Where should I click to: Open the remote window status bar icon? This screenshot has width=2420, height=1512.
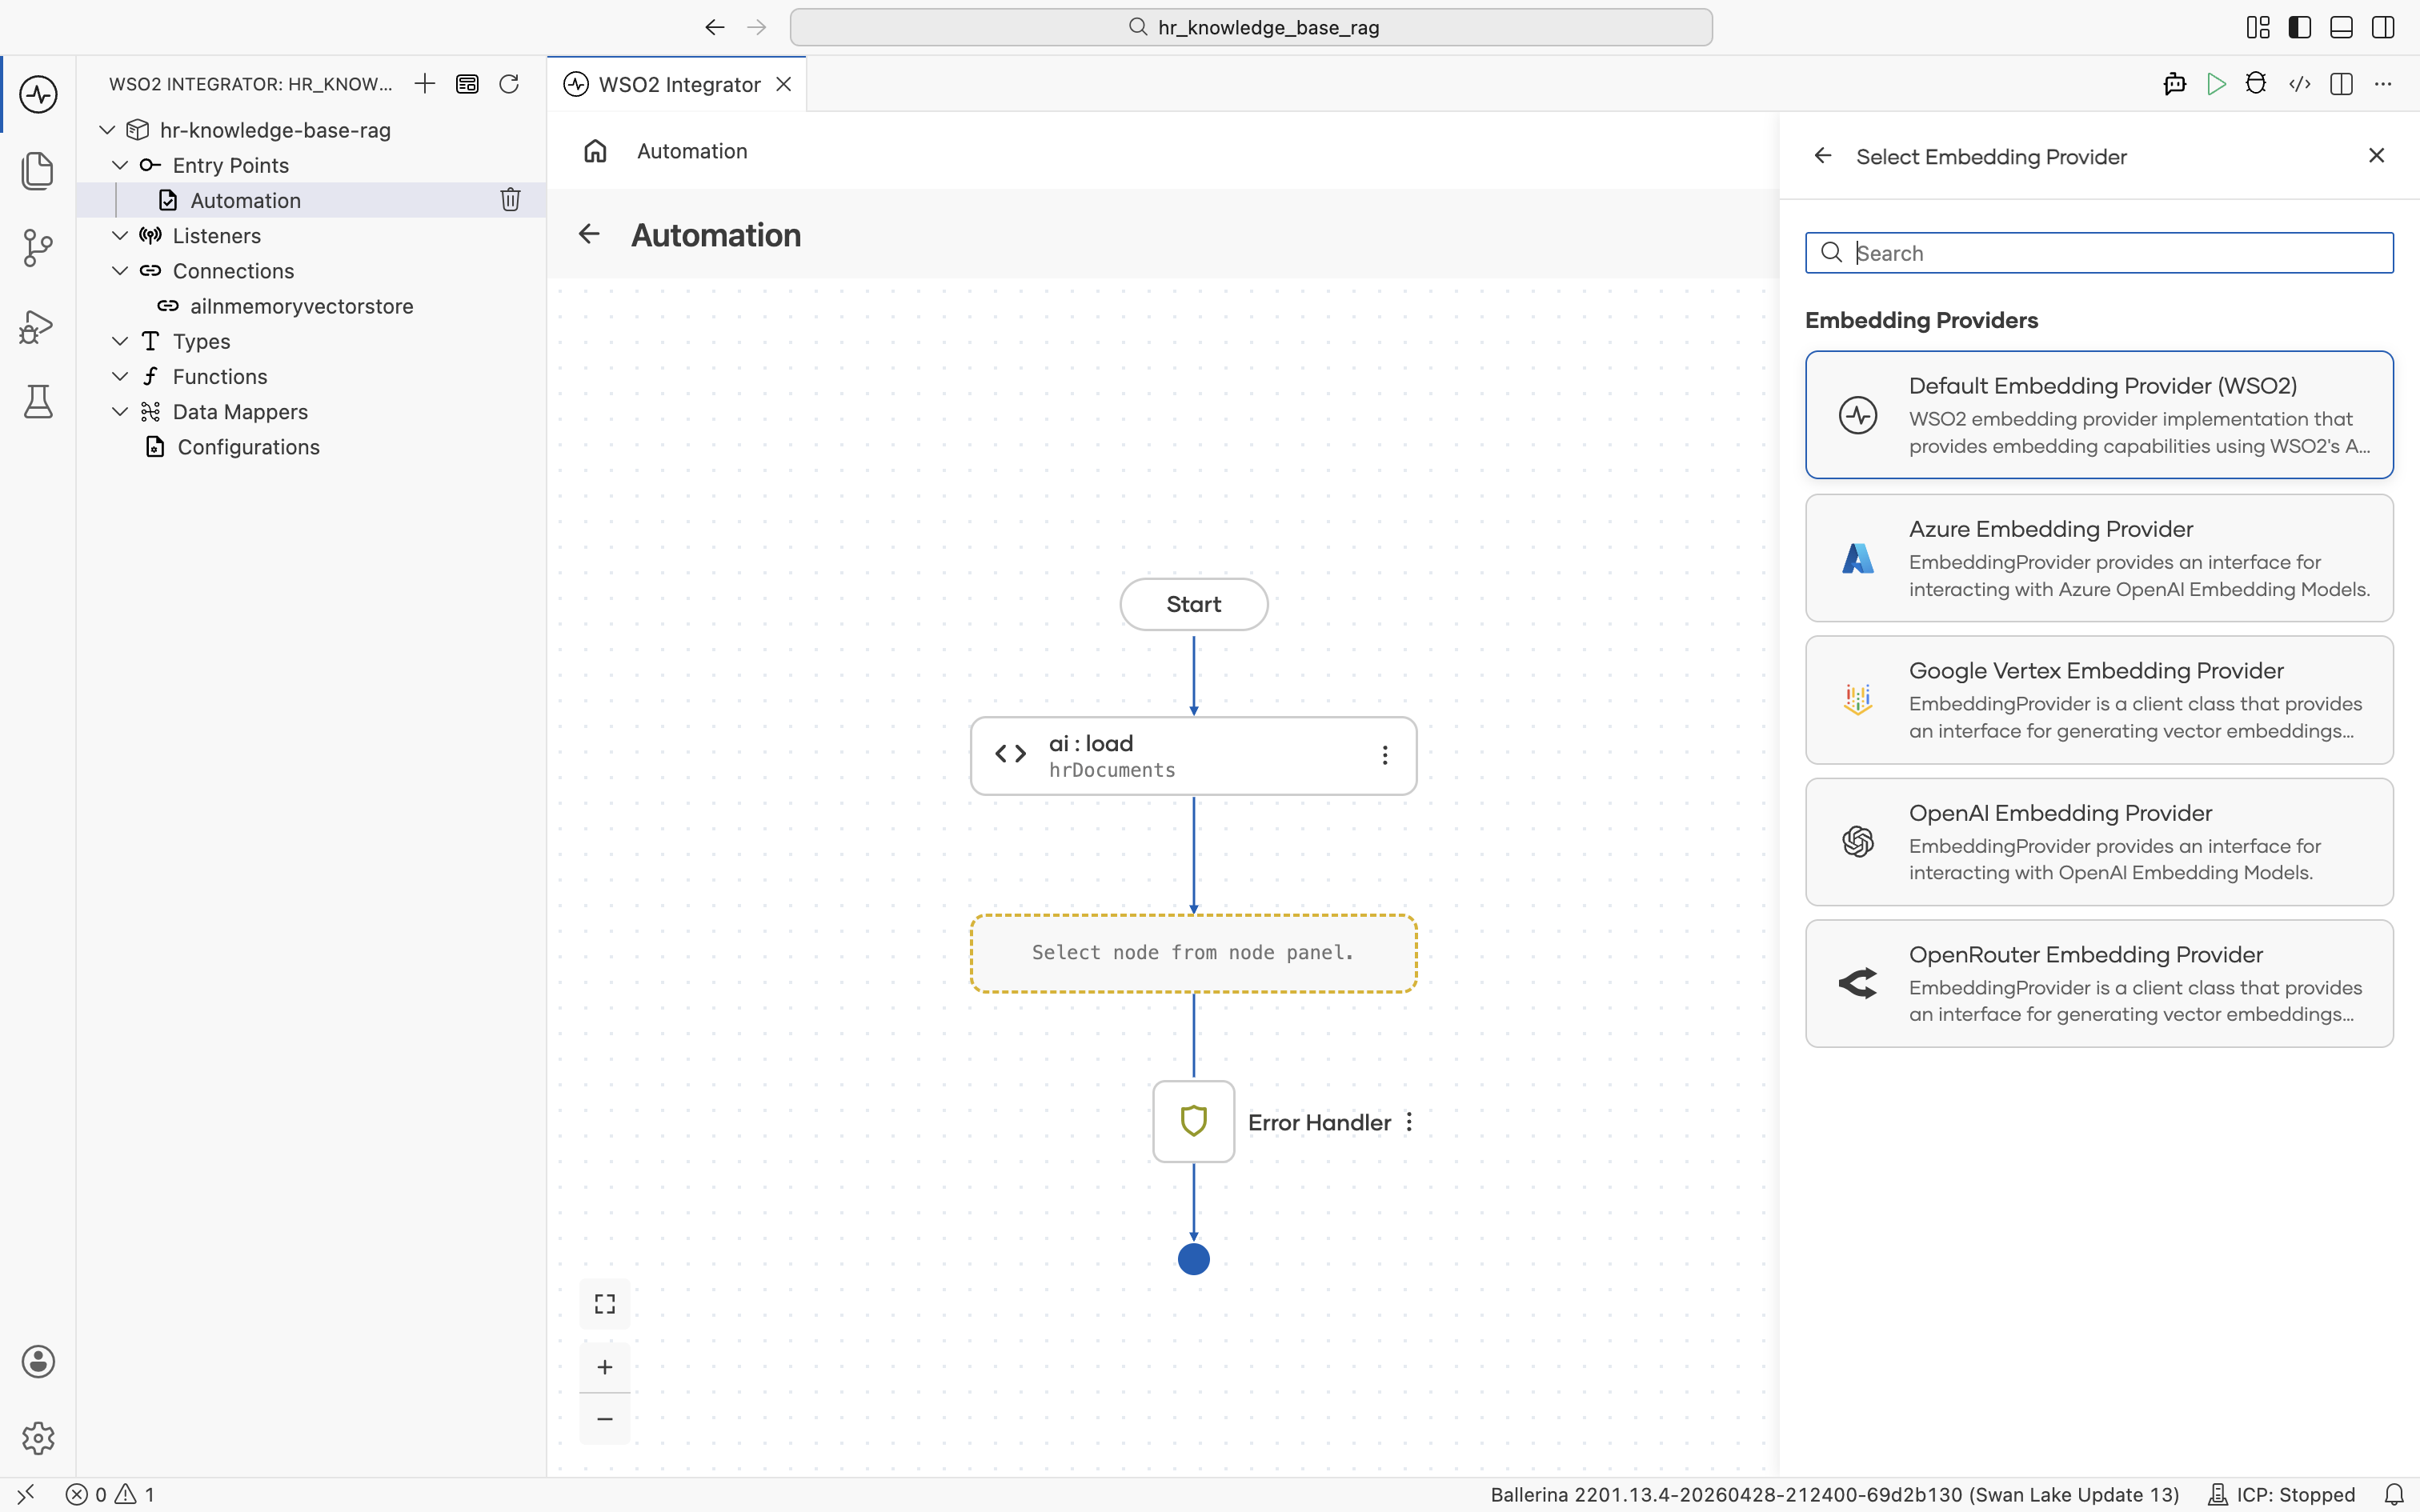tap(26, 1495)
